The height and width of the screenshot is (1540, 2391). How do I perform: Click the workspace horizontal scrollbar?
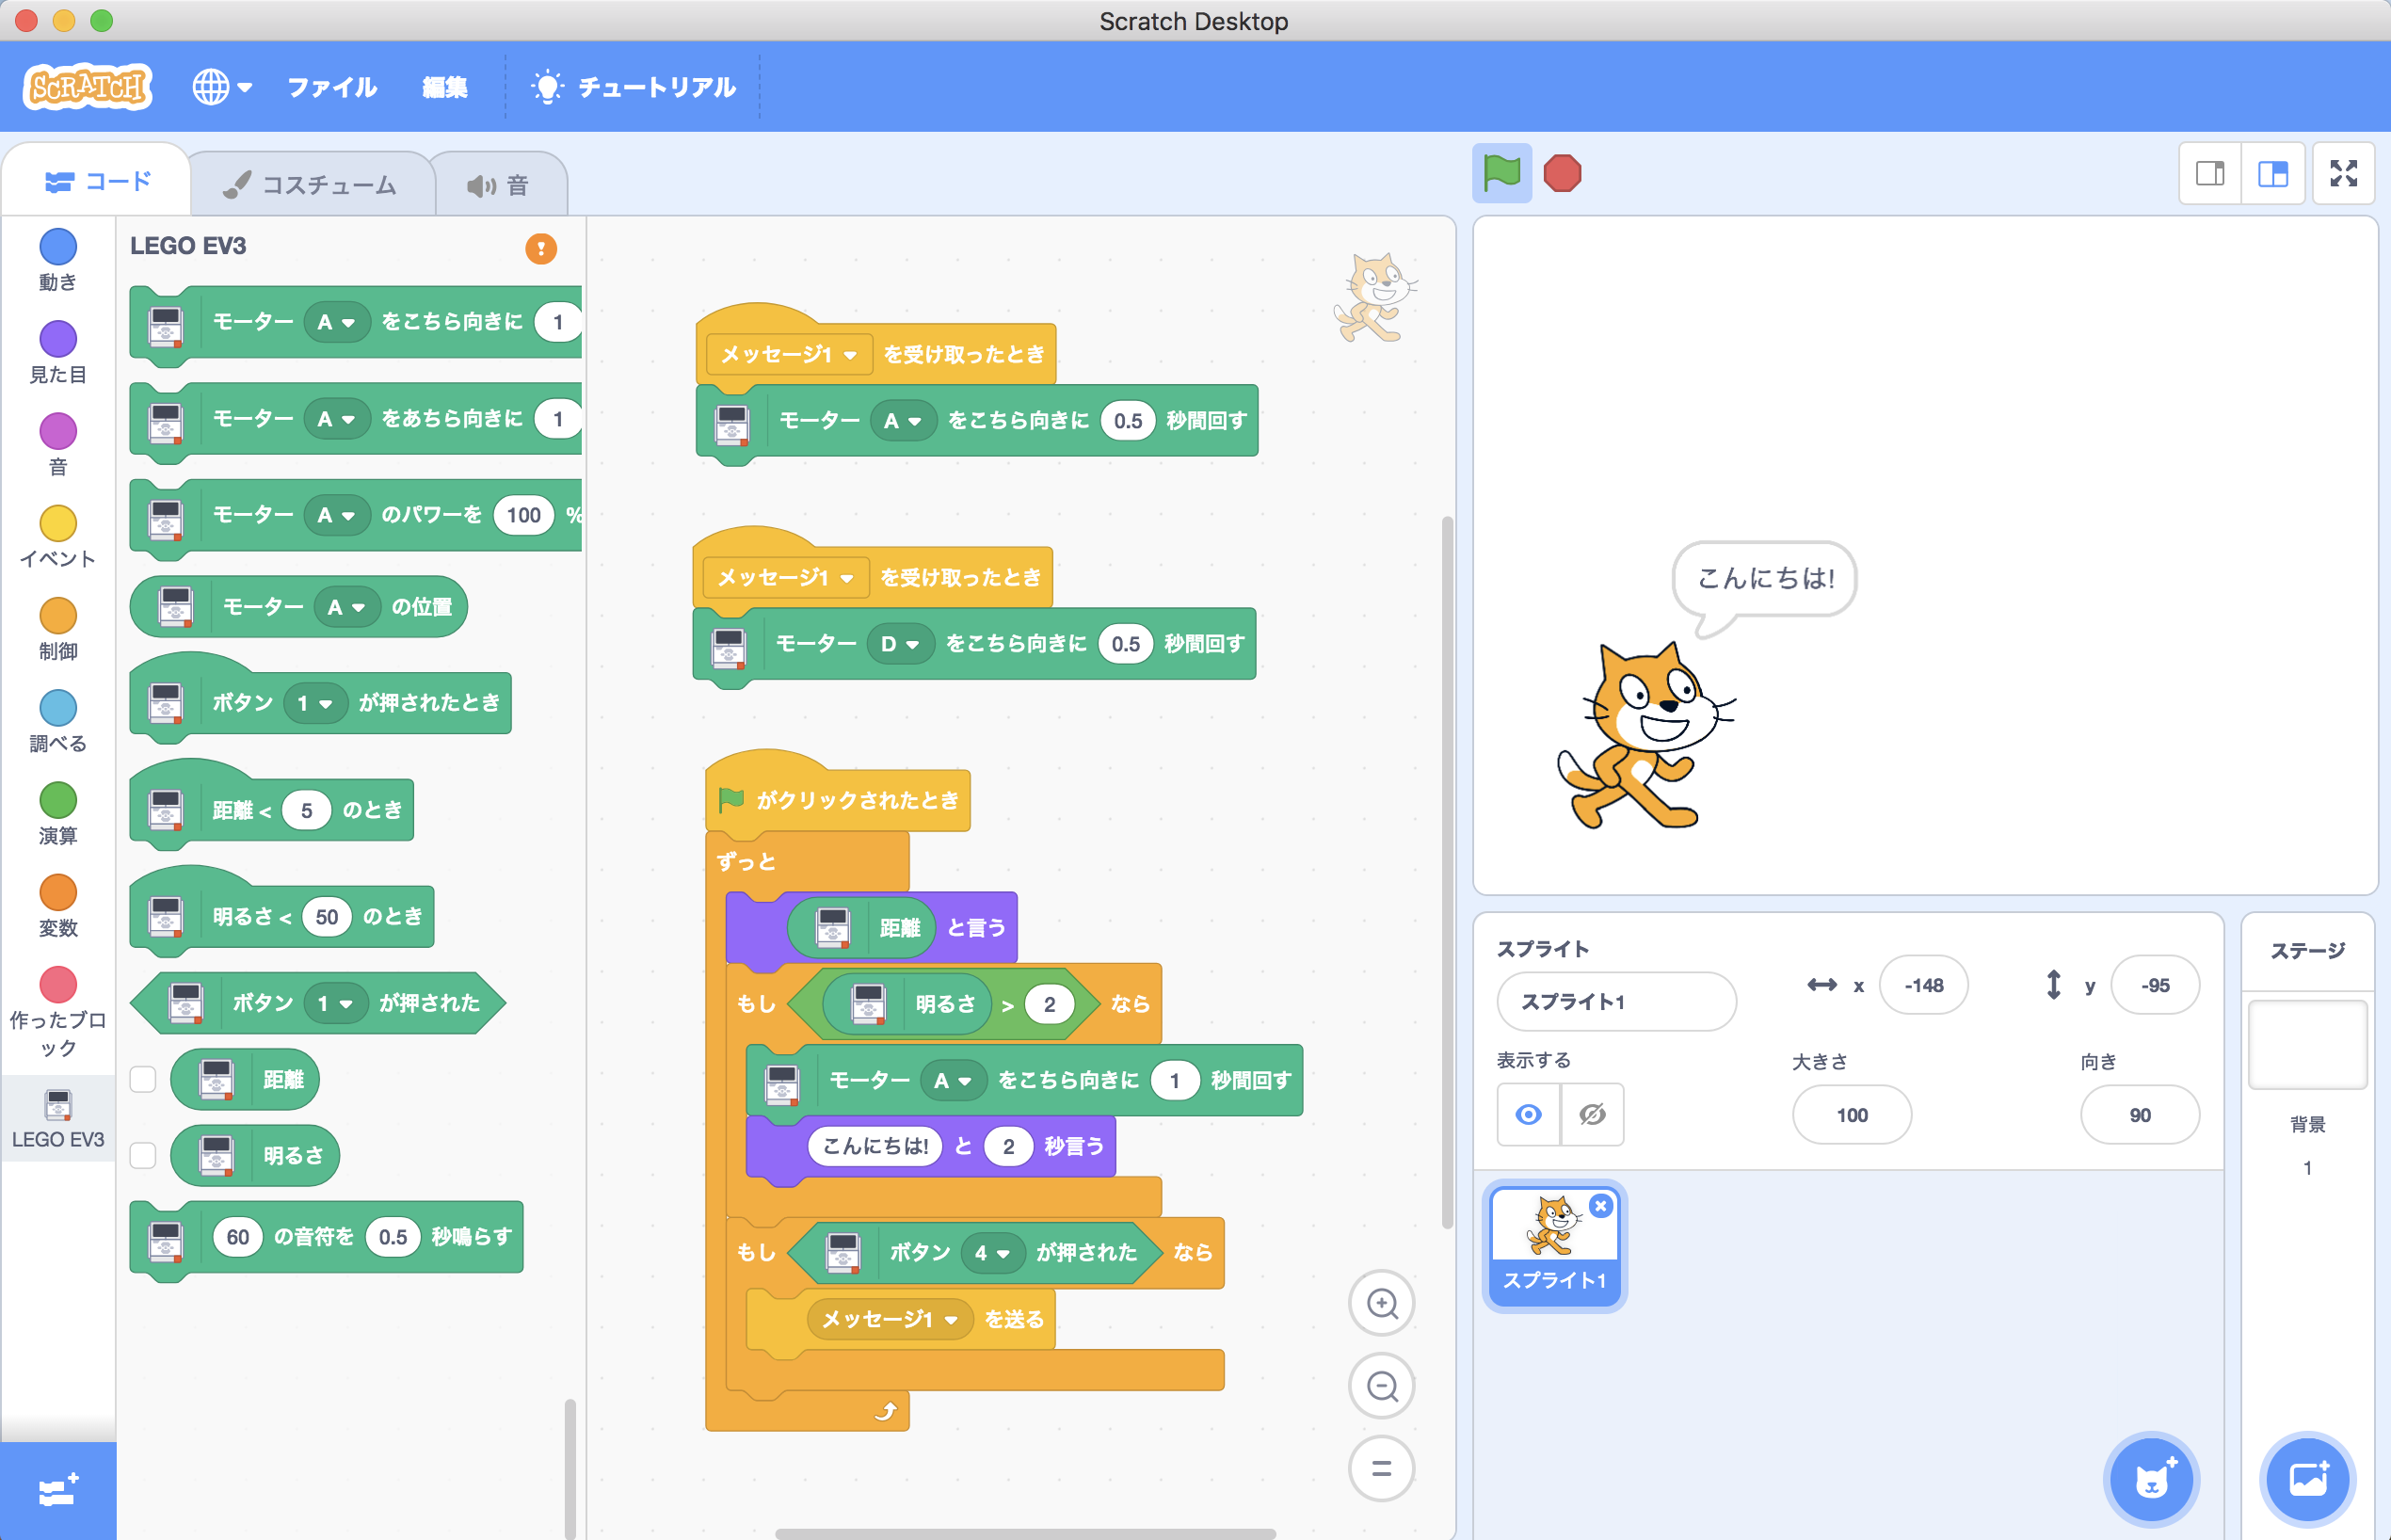coord(1025,1533)
